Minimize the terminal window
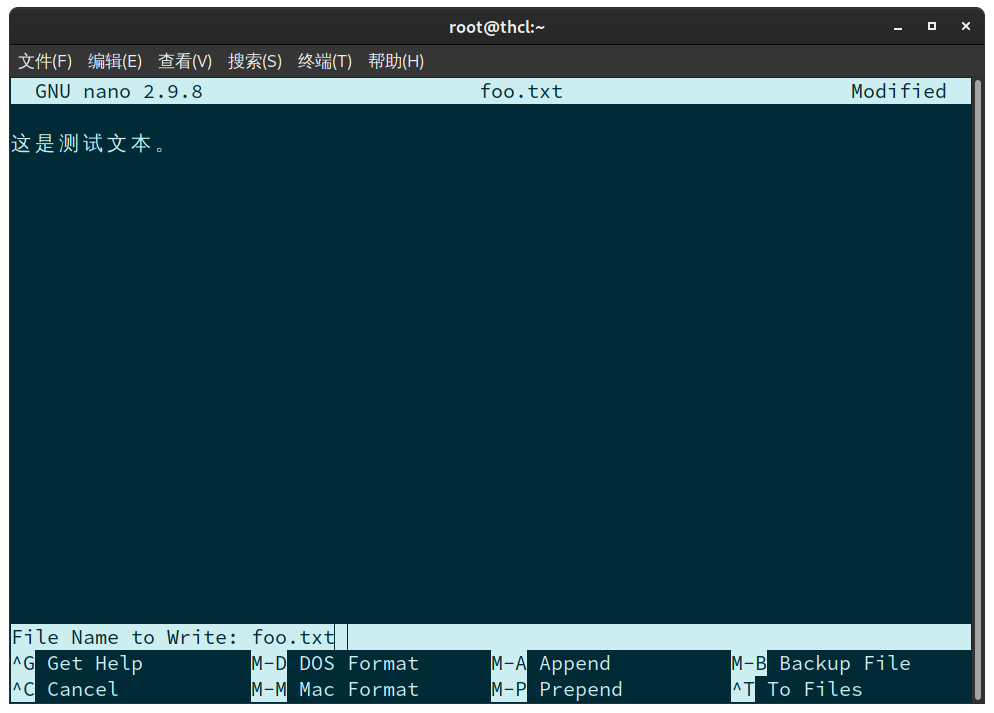This screenshot has width=994, height=713. point(897,27)
